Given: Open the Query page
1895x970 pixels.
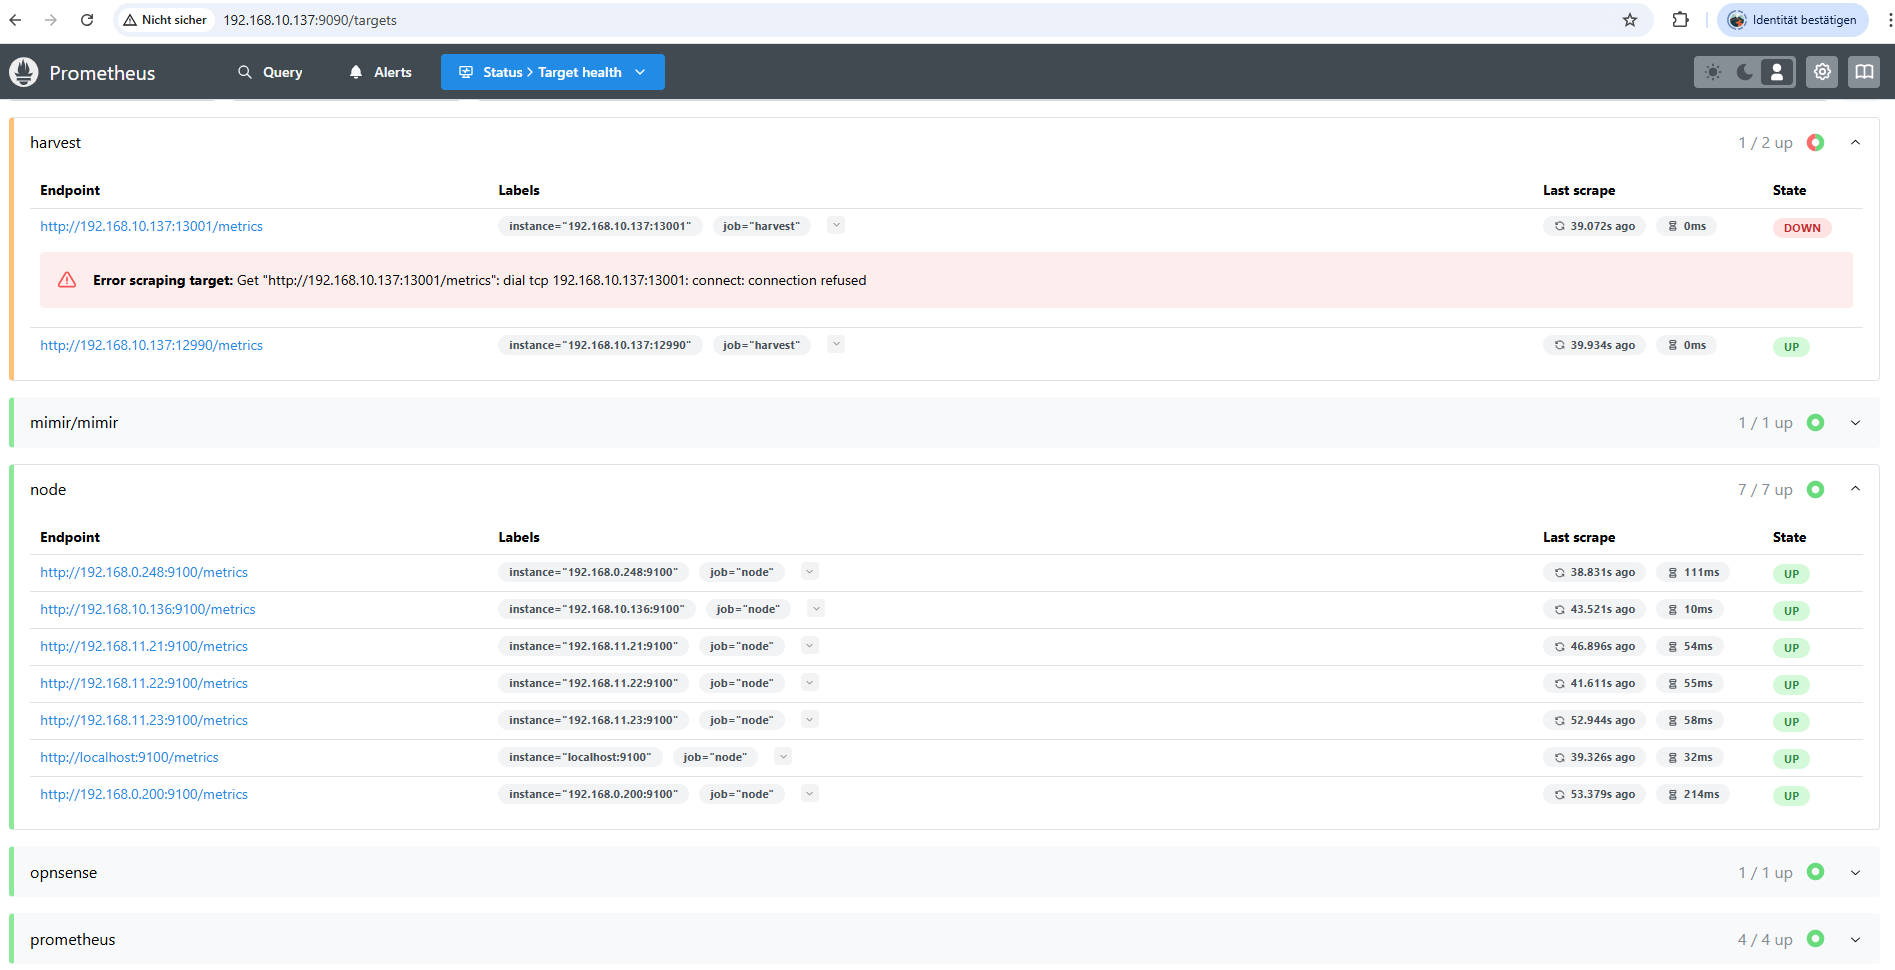Looking at the screenshot, I should (x=270, y=72).
